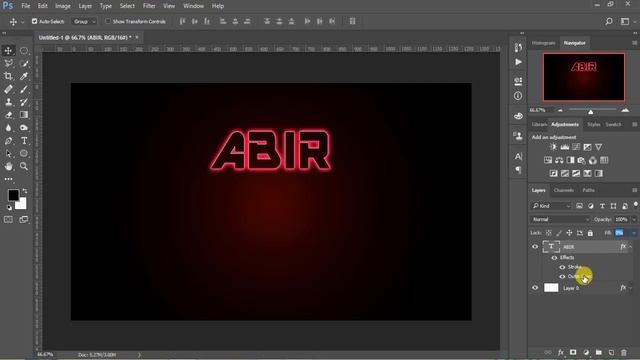Hide the Outer Glow effect

[562, 276]
